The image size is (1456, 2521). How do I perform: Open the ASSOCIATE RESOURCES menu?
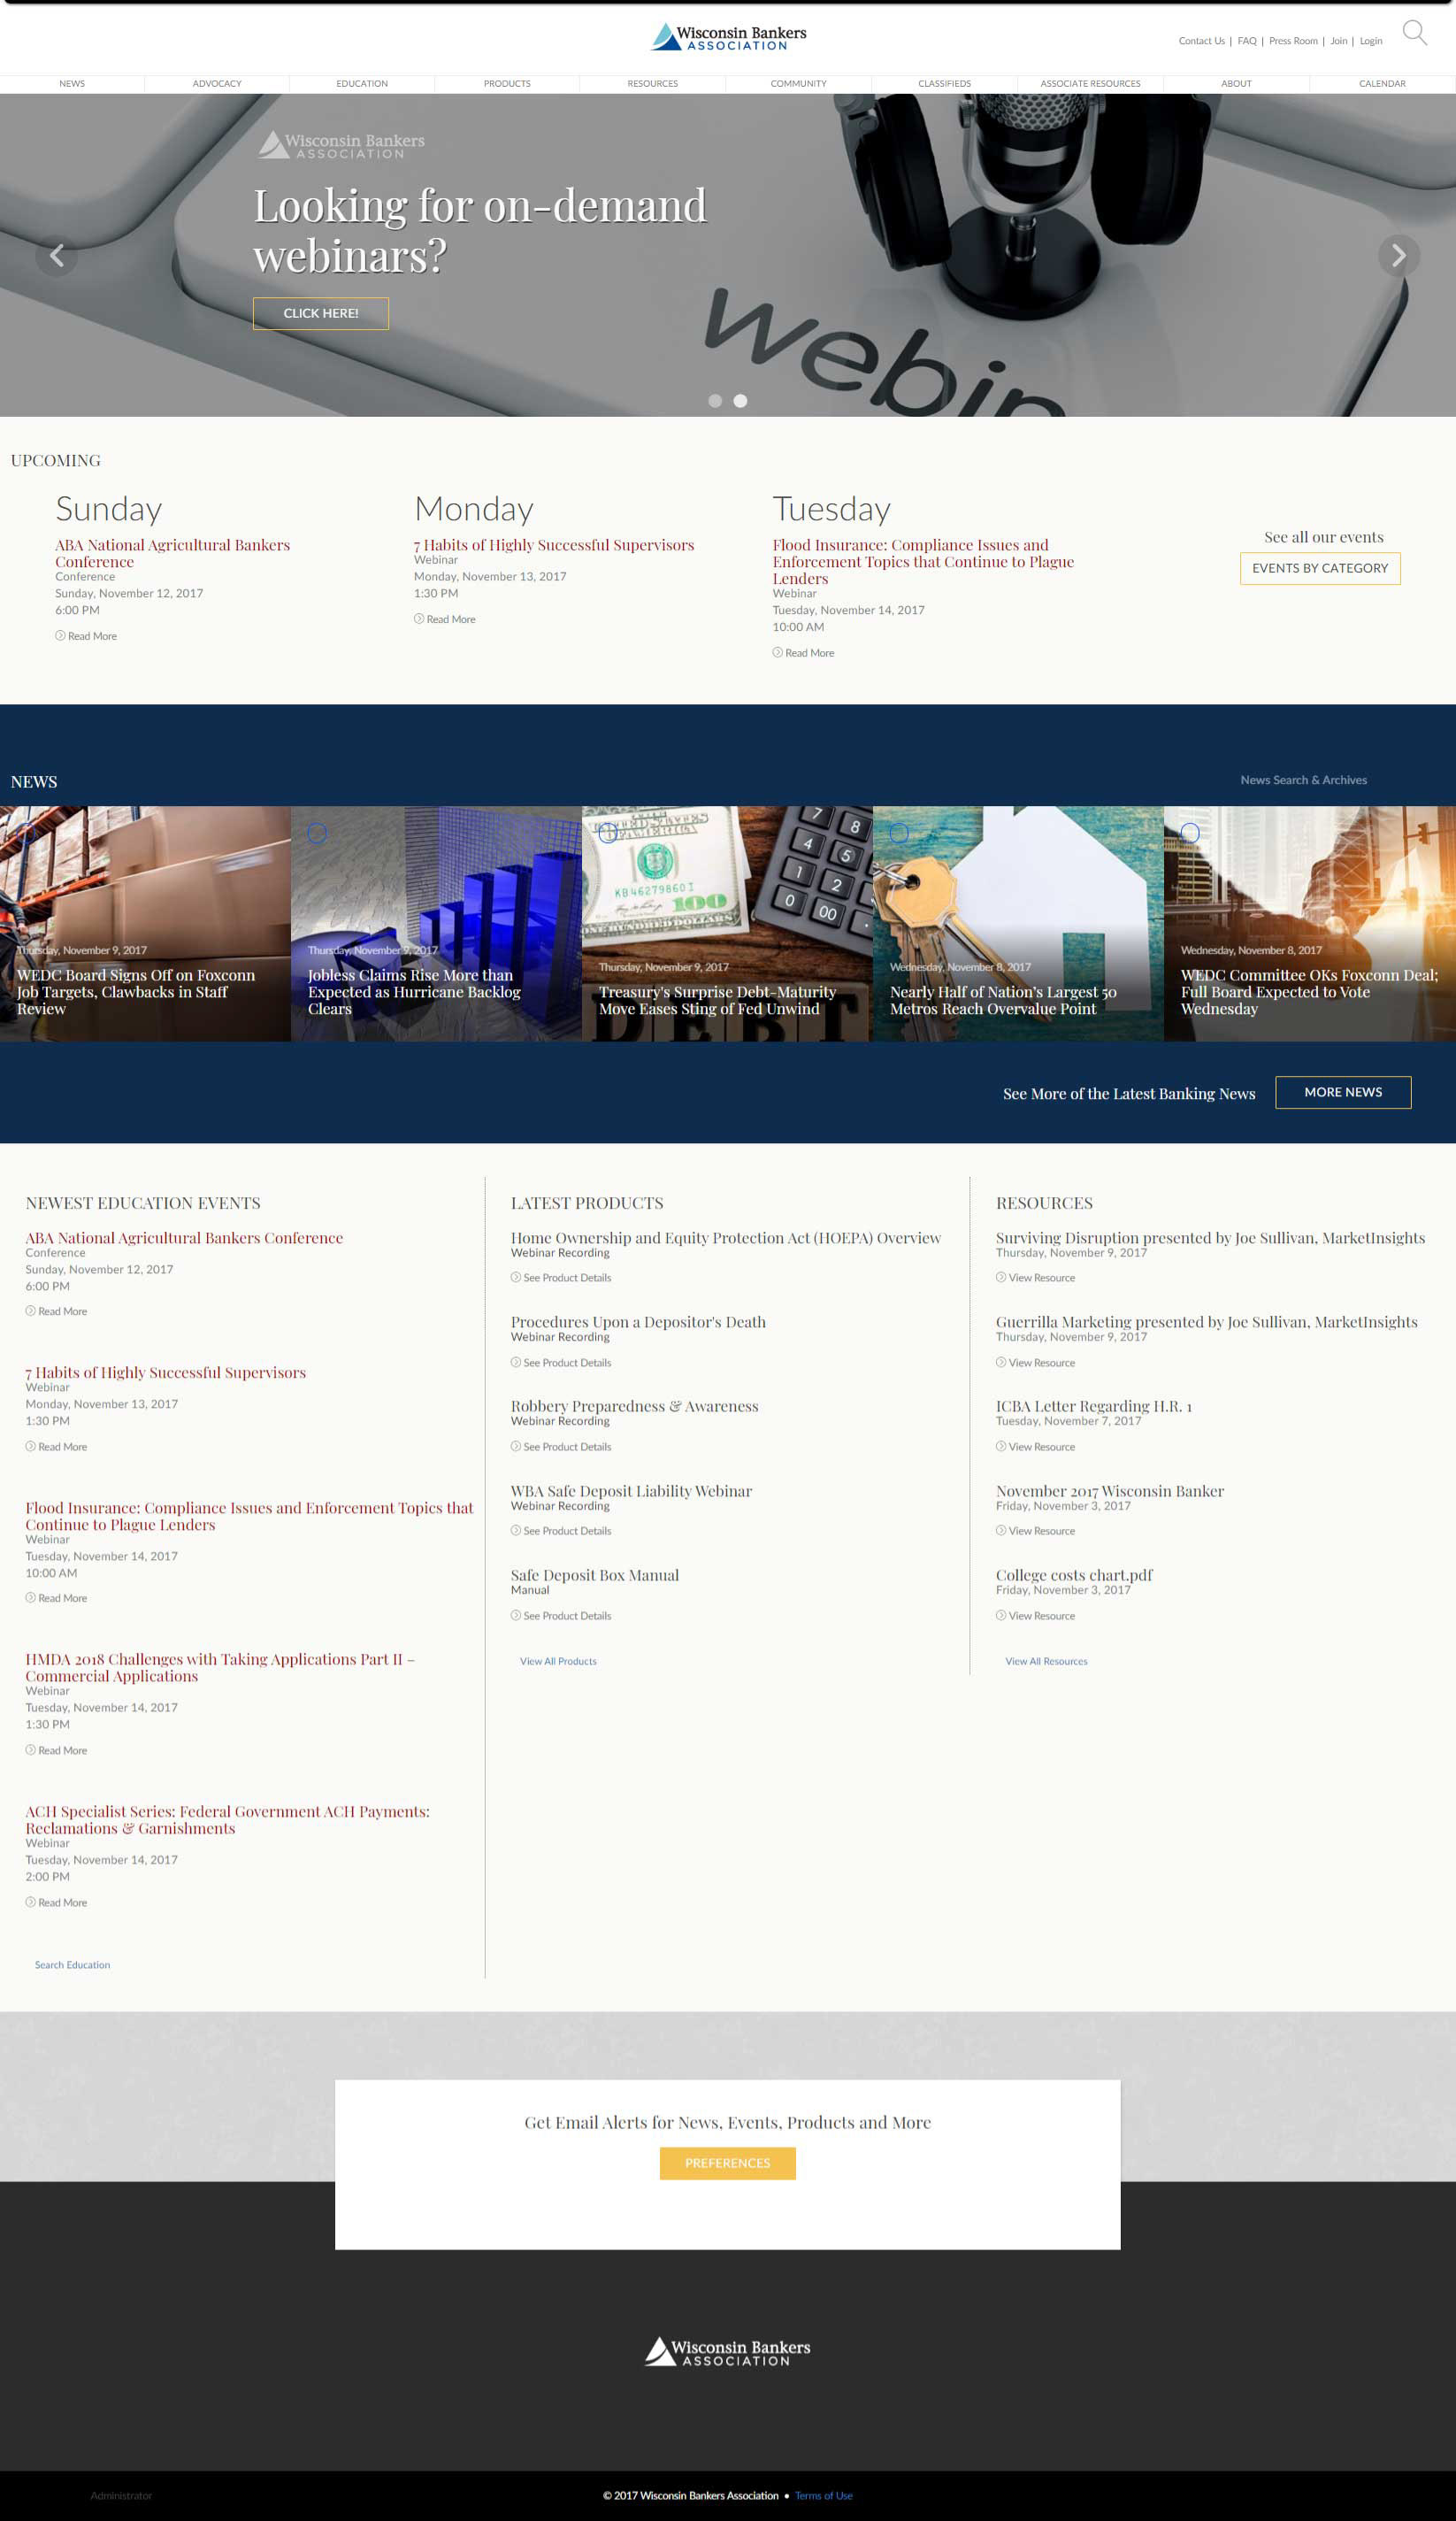click(1090, 84)
